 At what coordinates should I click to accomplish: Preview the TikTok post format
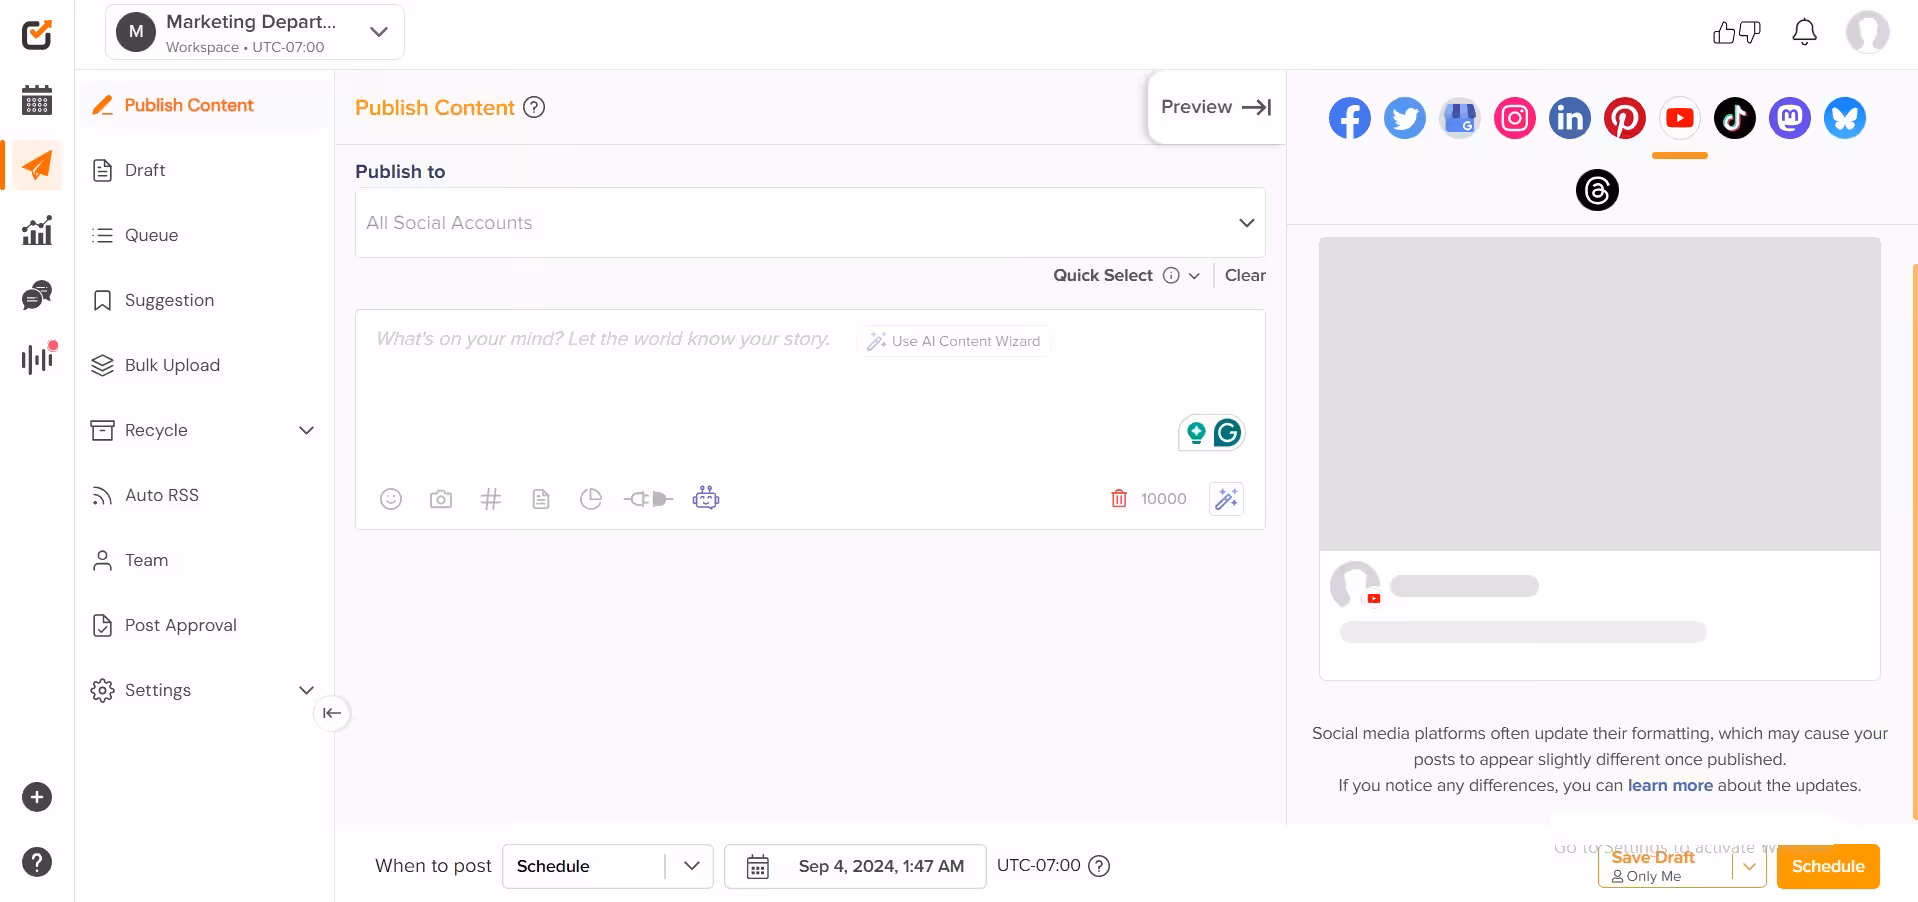[1735, 118]
